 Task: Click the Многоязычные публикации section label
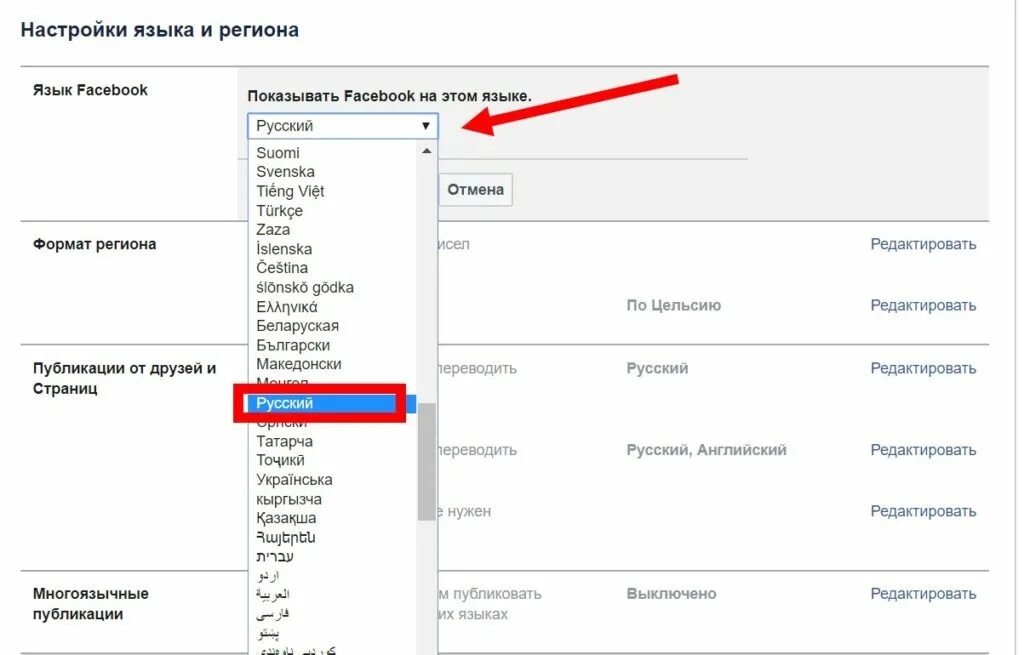(90, 603)
